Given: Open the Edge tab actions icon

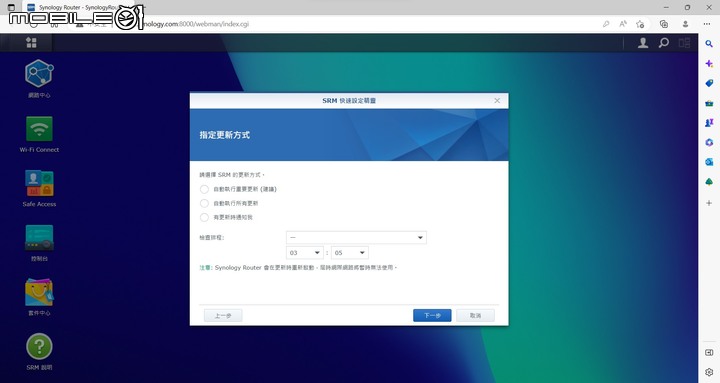Looking at the screenshot, I should click(x=11, y=7).
